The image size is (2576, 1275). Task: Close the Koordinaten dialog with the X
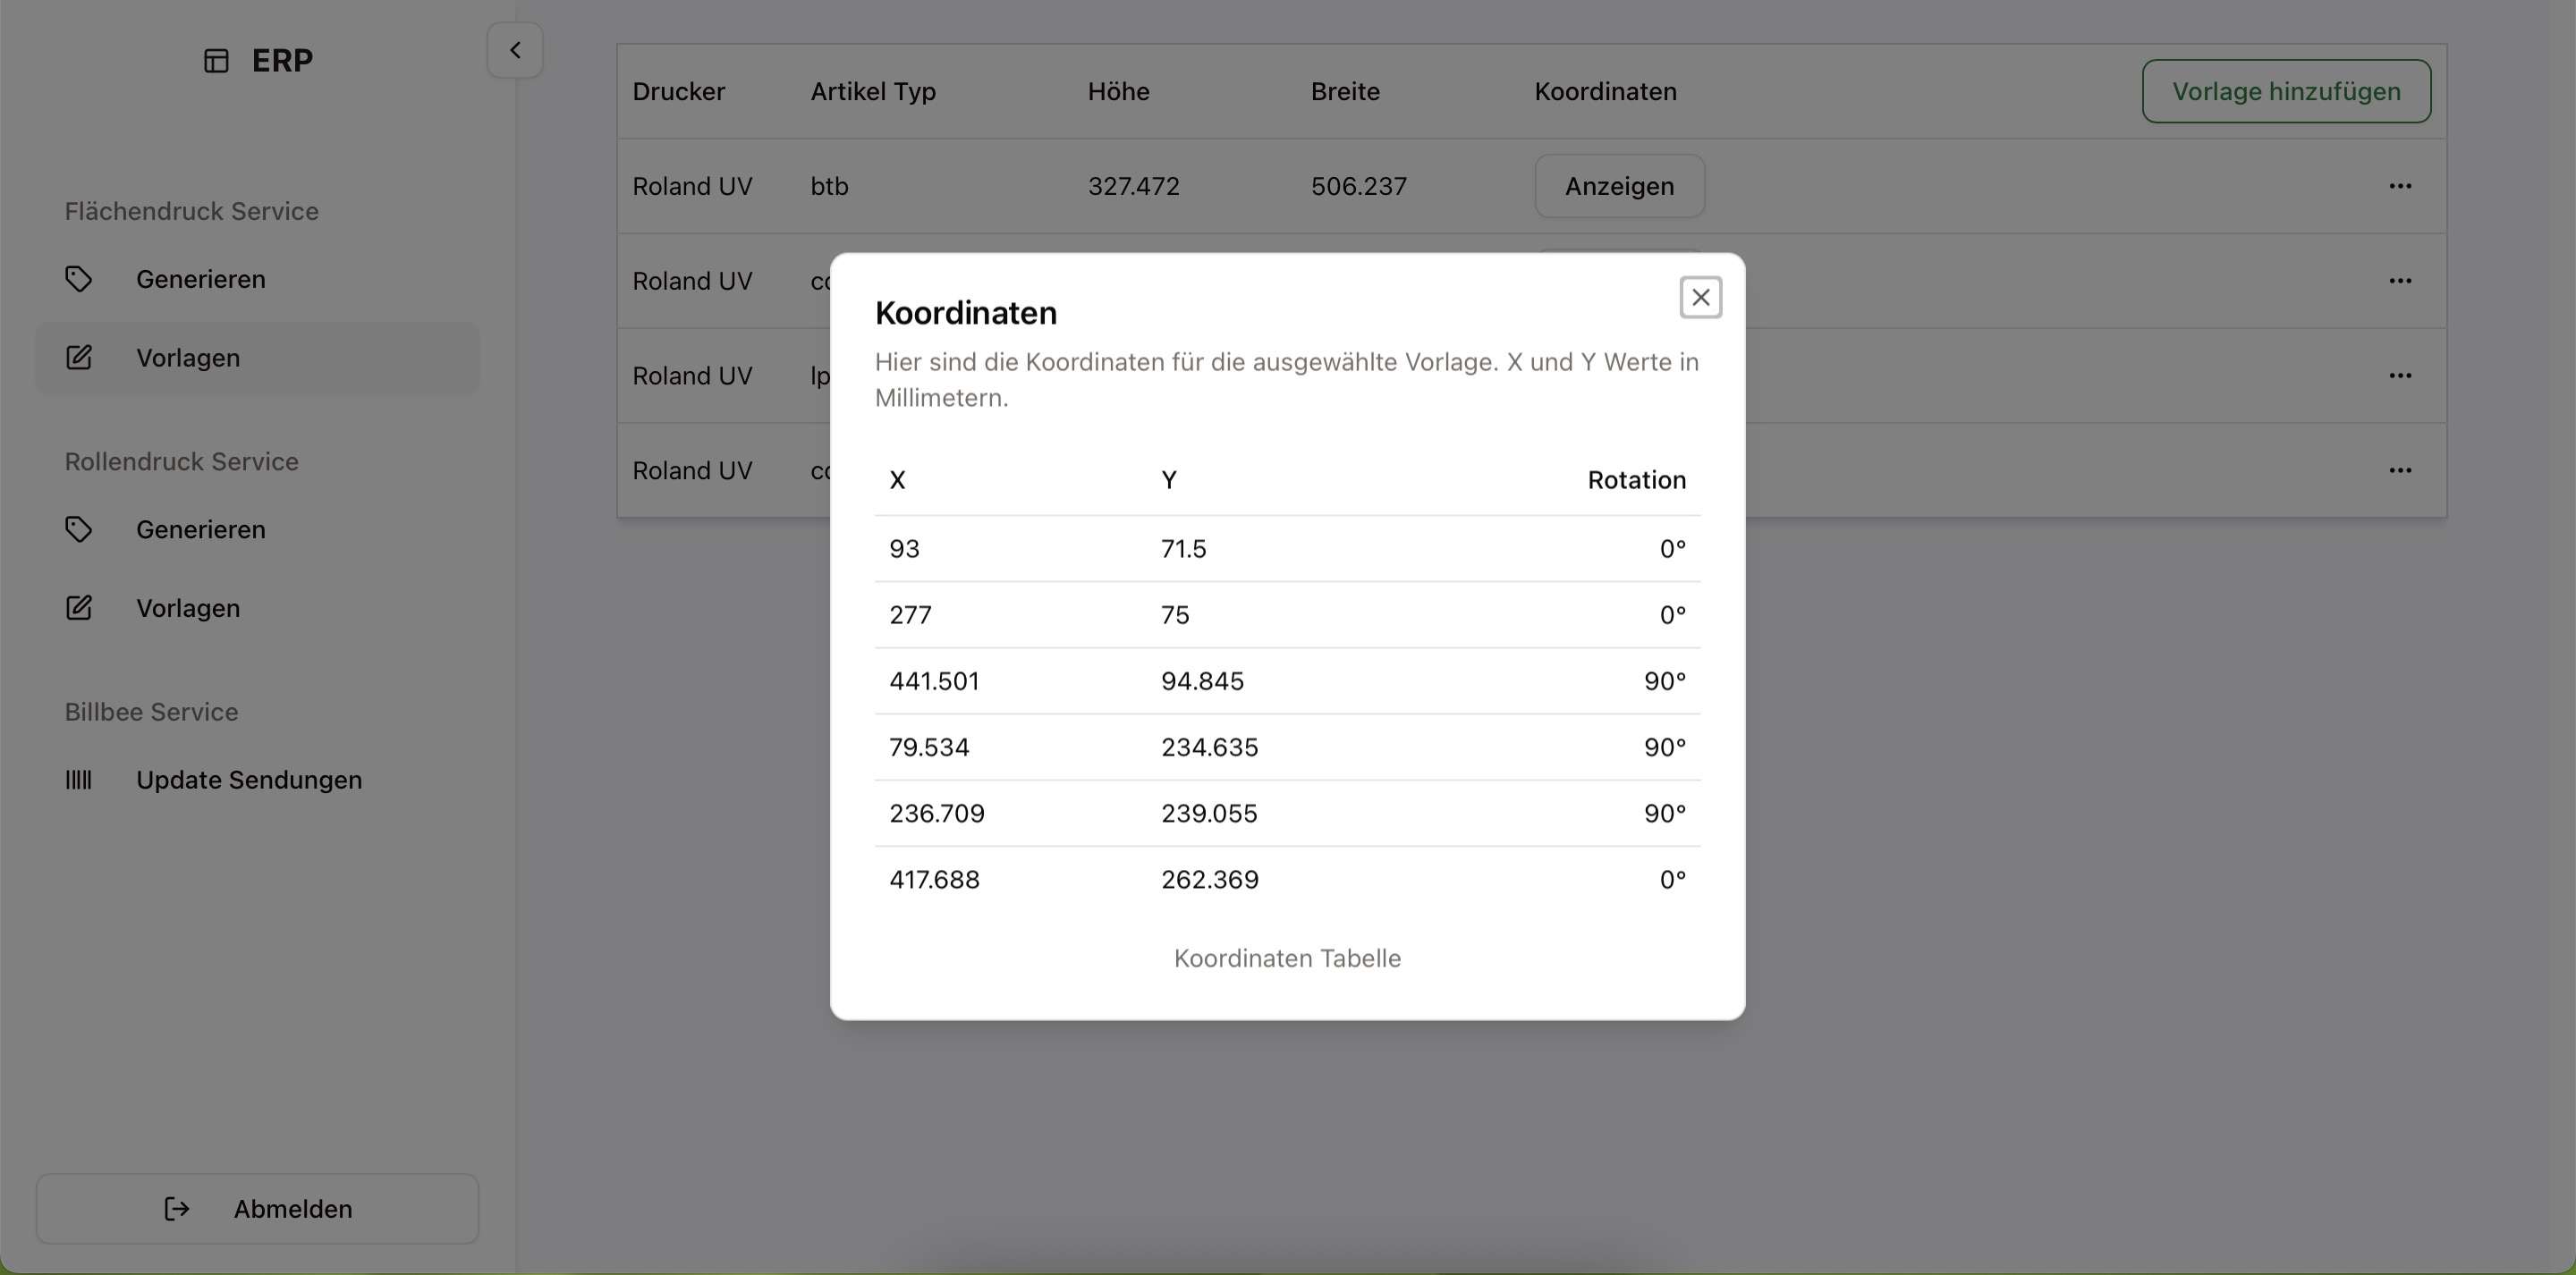[x=1701, y=296]
